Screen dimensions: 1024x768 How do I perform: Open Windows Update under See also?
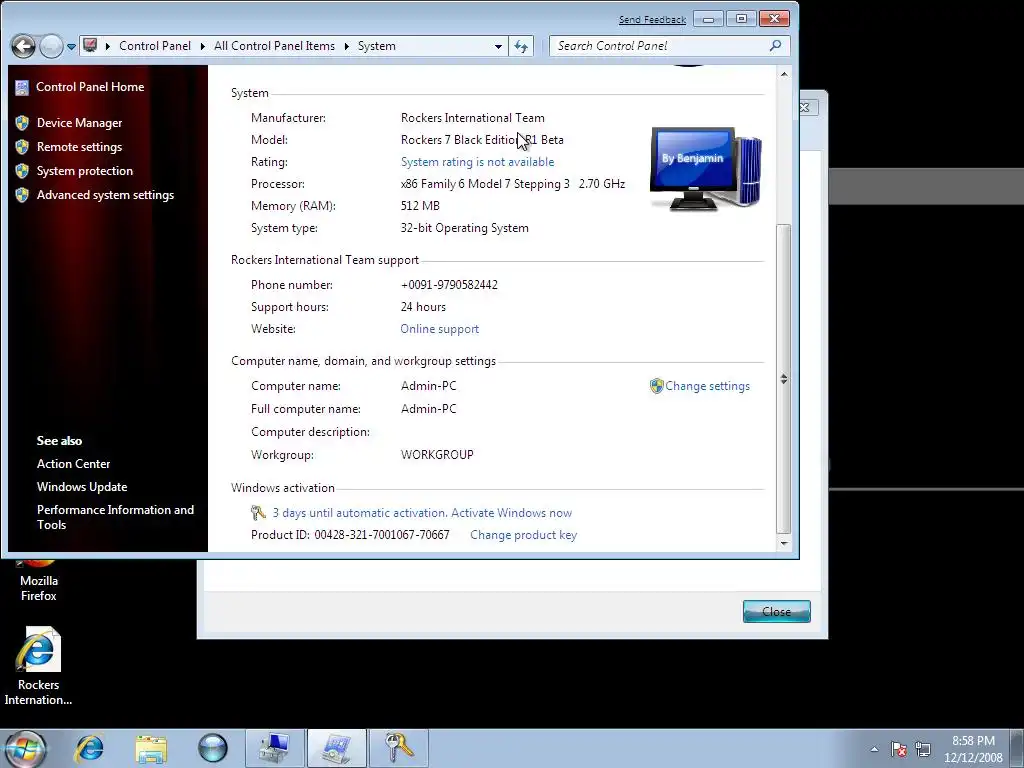(x=82, y=487)
